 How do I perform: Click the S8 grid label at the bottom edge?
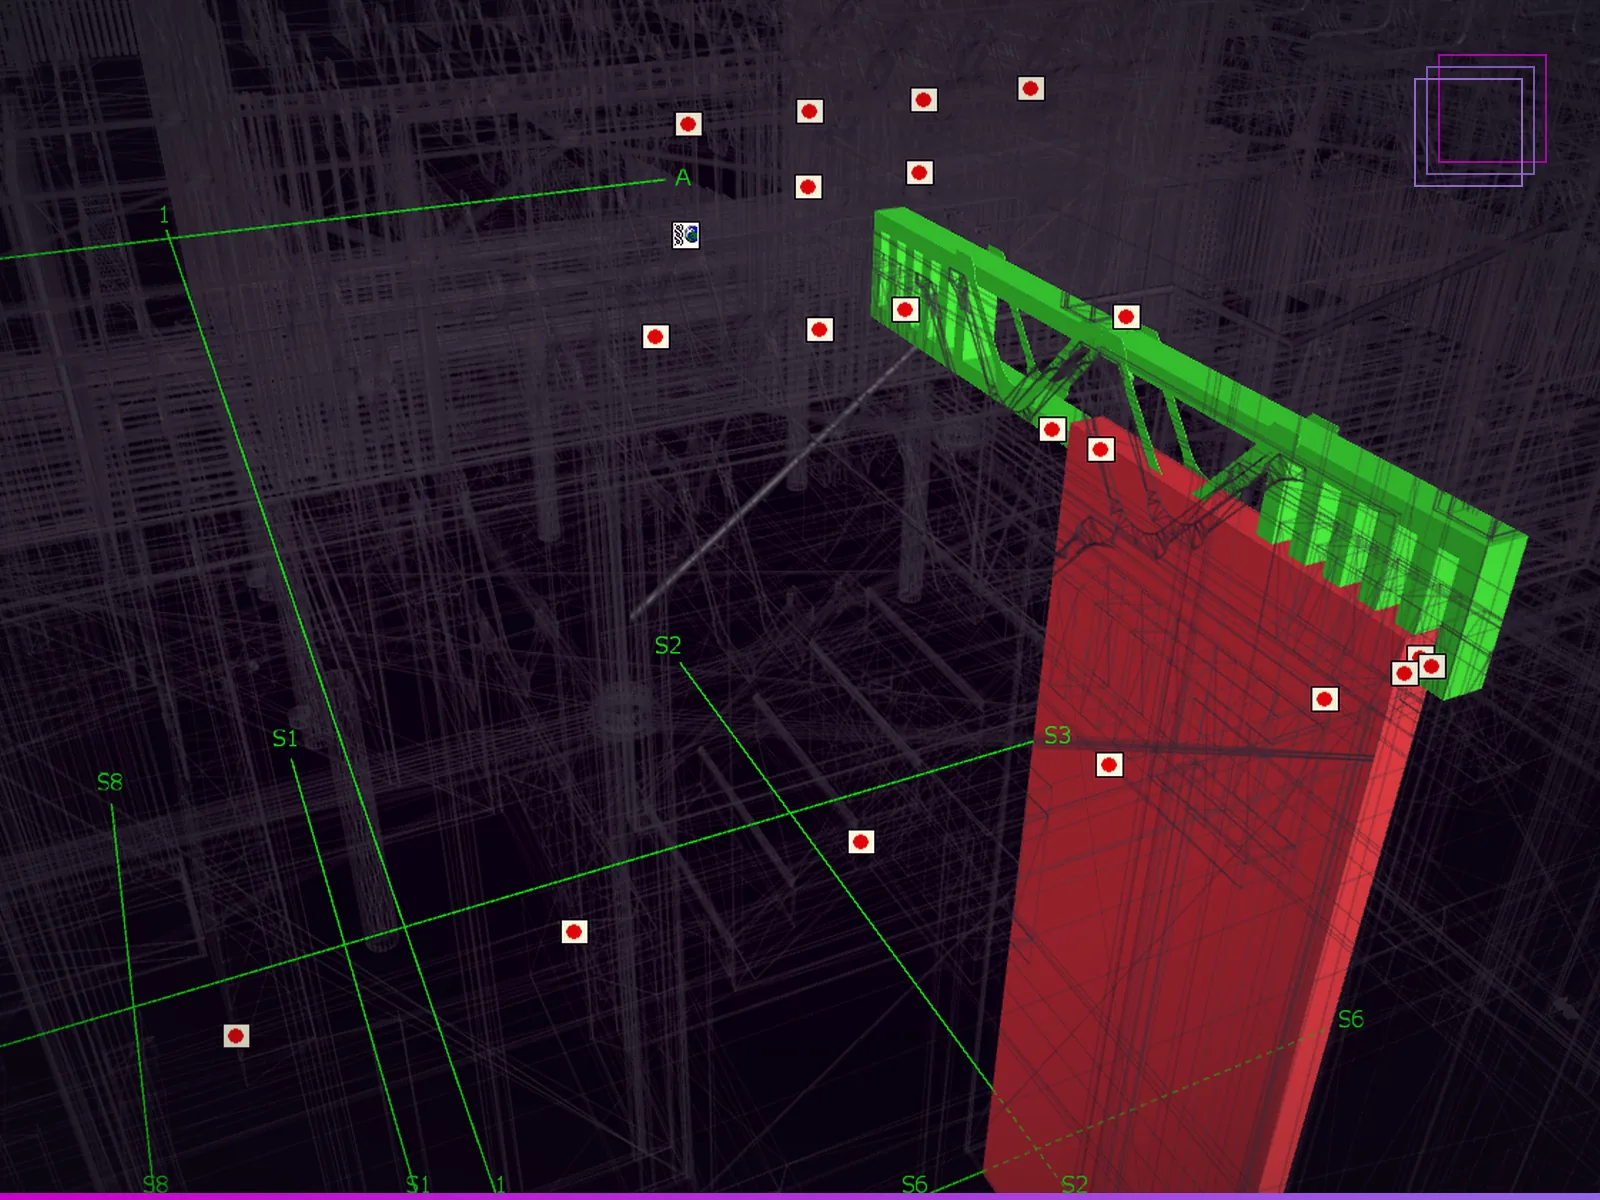156,1184
